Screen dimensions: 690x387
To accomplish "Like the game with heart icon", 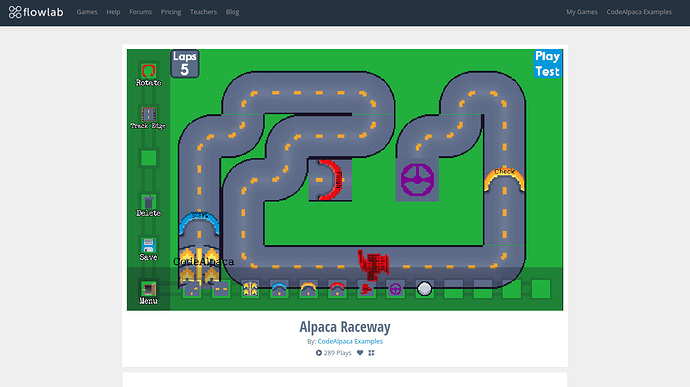I will [360, 353].
